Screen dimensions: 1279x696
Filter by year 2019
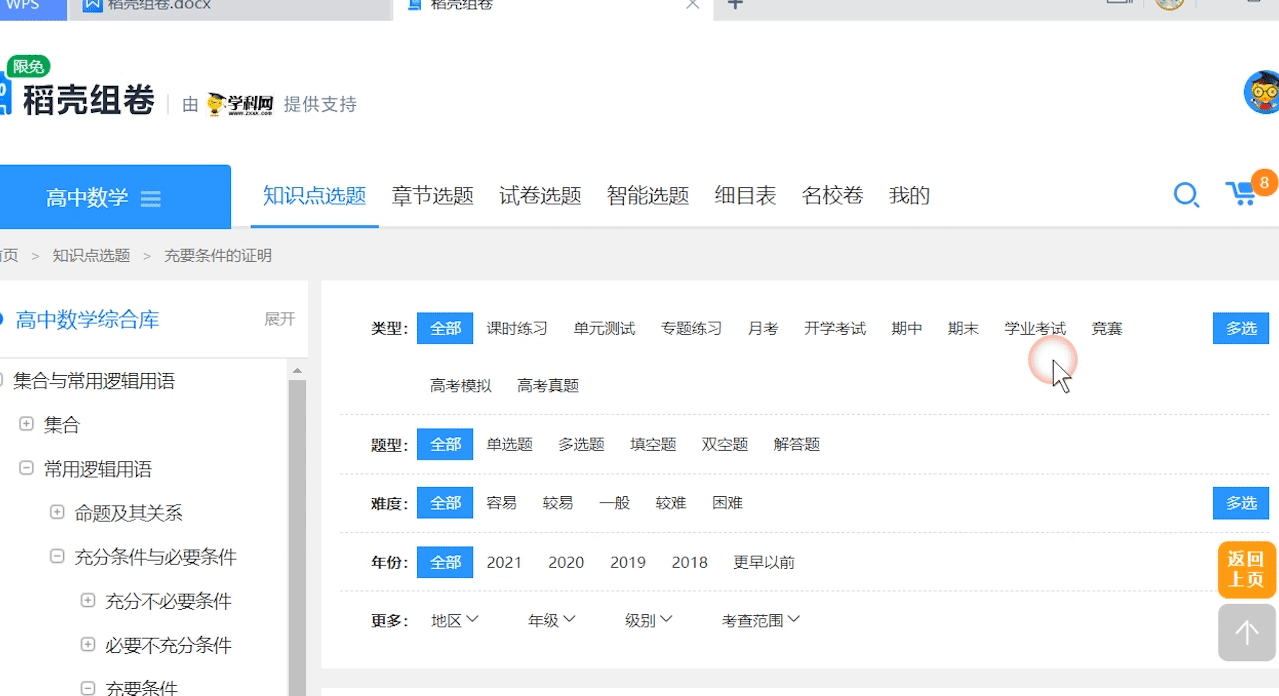click(x=628, y=562)
